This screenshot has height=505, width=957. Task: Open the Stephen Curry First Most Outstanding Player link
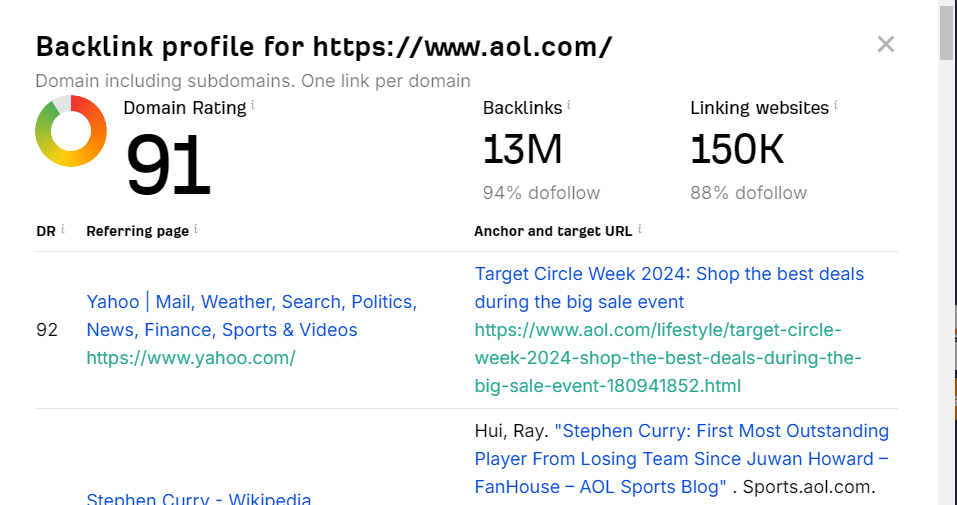coord(682,459)
